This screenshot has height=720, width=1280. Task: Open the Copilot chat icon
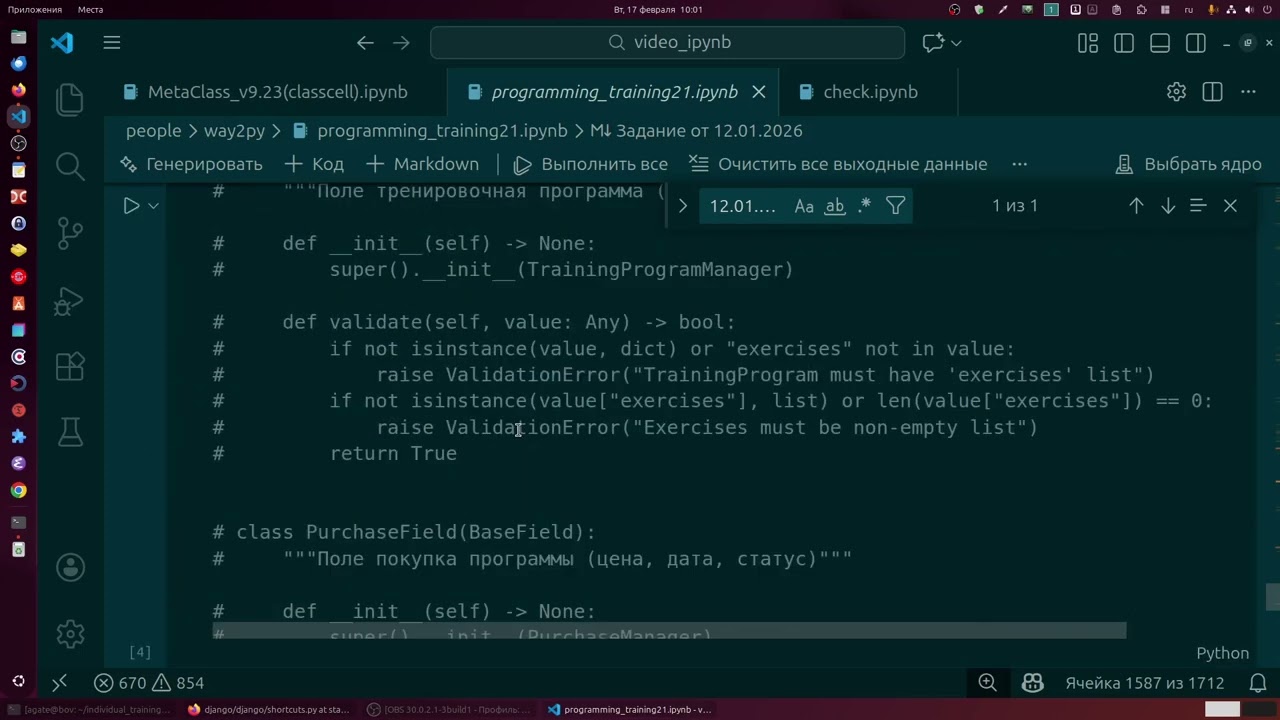933,42
